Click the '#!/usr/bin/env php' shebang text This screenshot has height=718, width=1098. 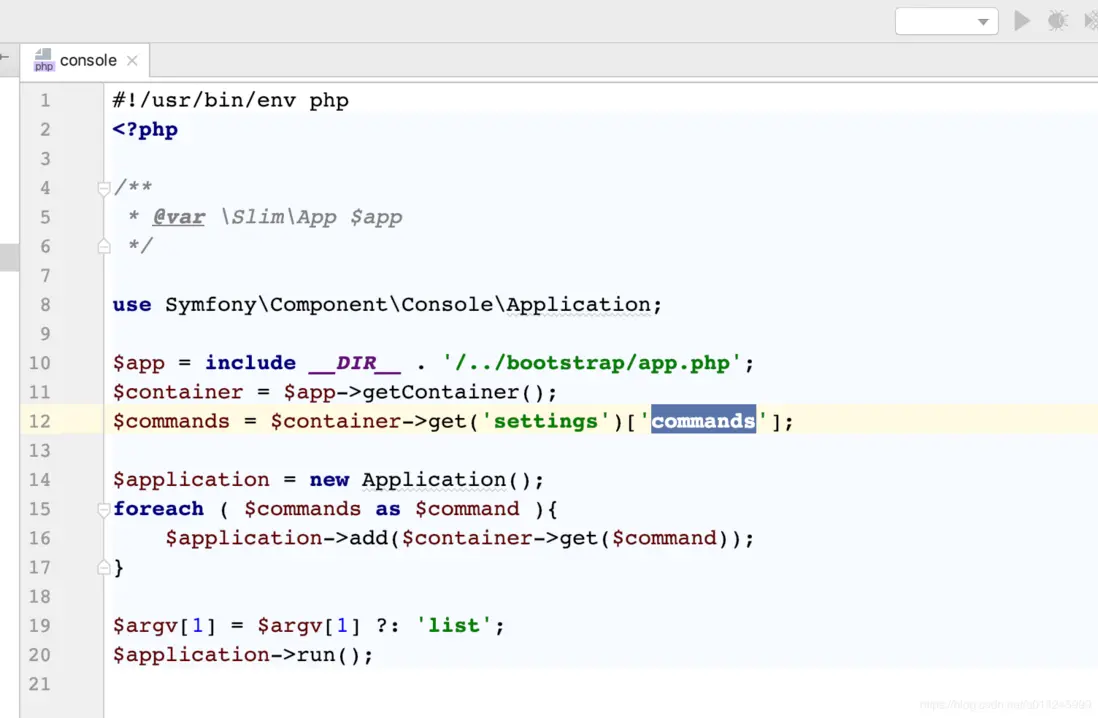tap(230, 100)
